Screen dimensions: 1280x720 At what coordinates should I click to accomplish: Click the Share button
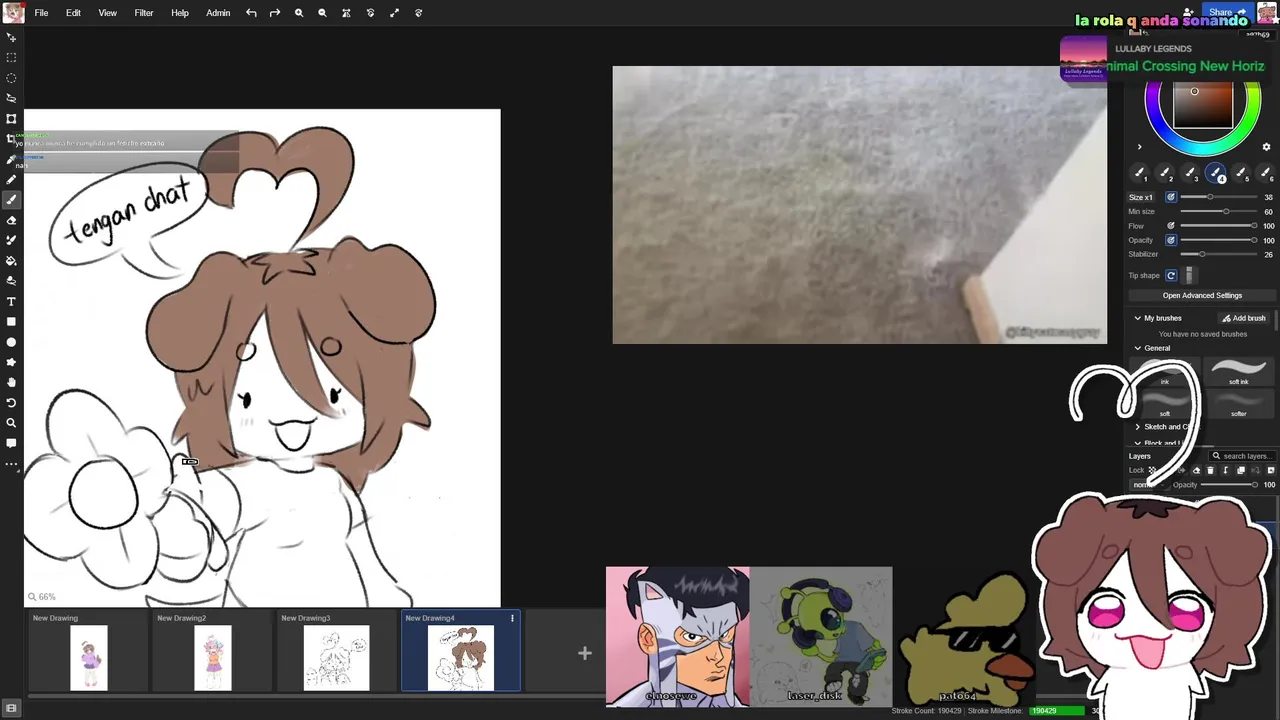point(1226,12)
